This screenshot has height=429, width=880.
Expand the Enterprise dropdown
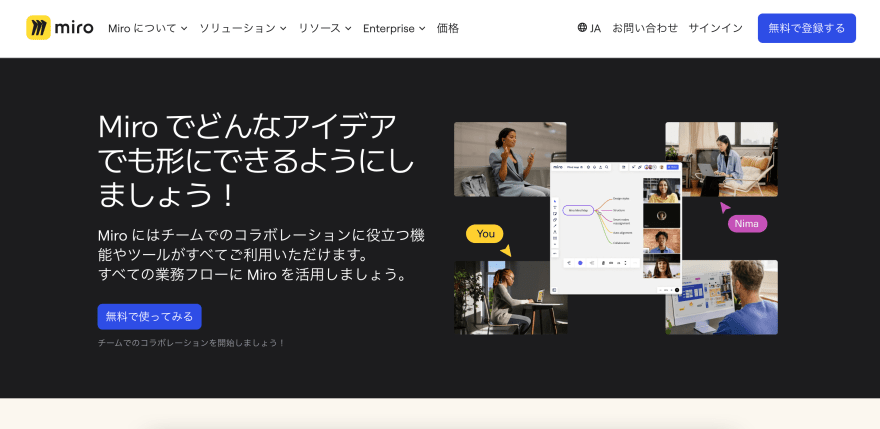(394, 28)
